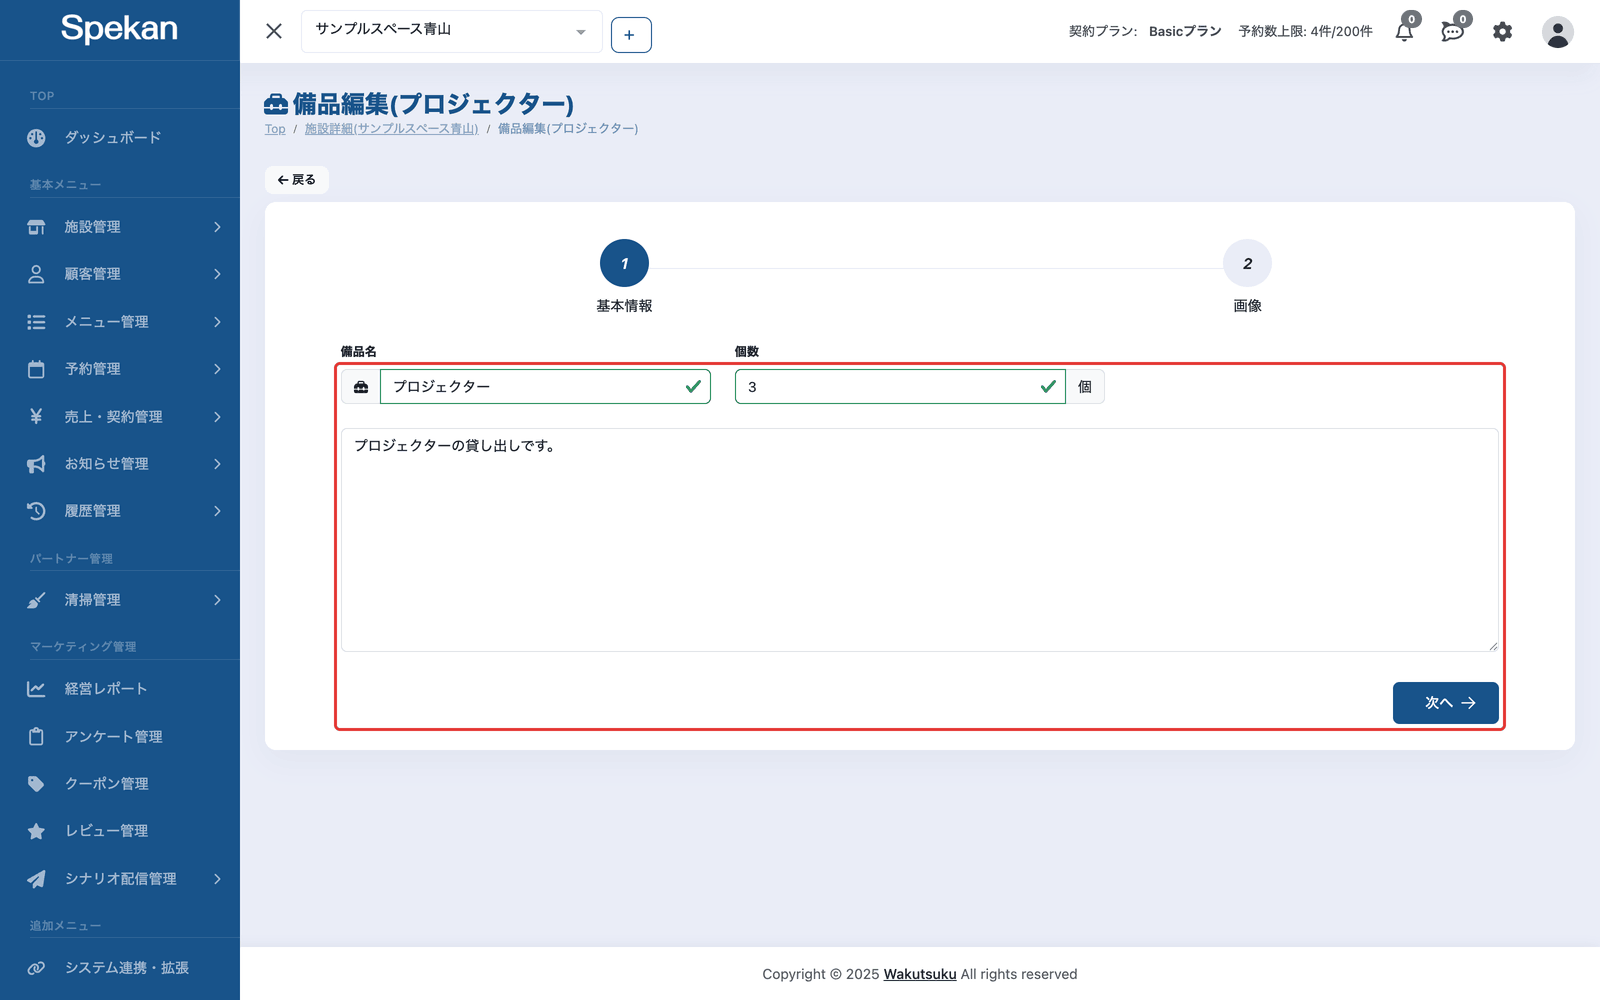1600x1000 pixels.
Task: Click the クーポン管理 tag icon
Action: [36, 784]
